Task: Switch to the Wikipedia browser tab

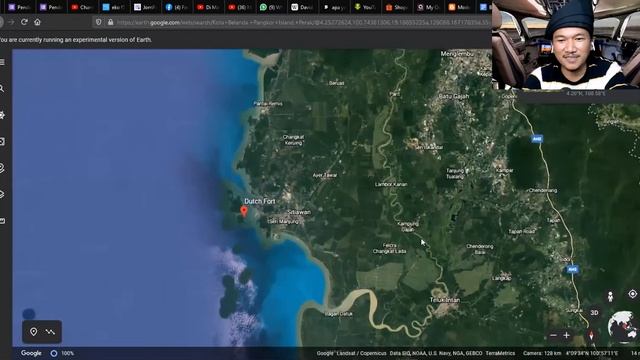Action: point(304,7)
